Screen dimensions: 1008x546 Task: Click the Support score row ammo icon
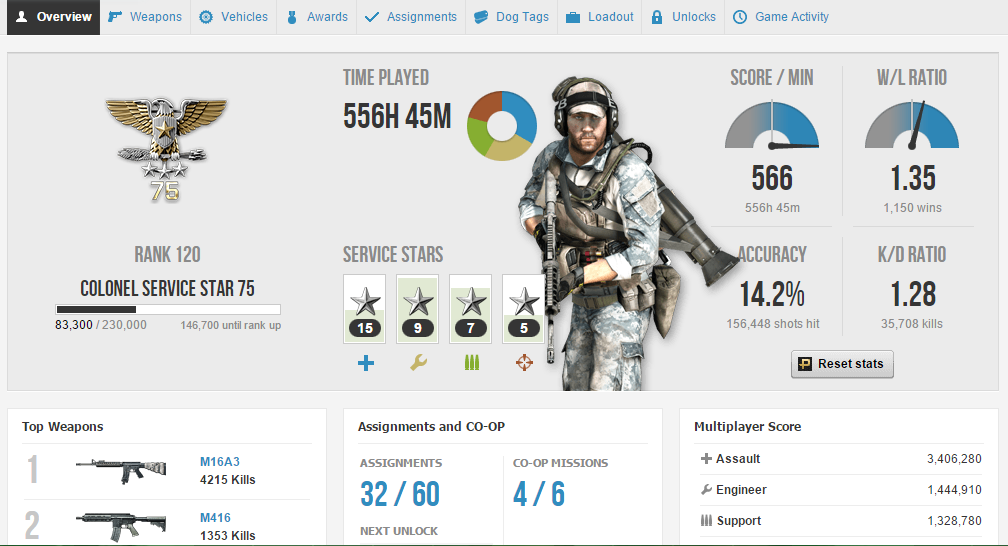pos(706,520)
